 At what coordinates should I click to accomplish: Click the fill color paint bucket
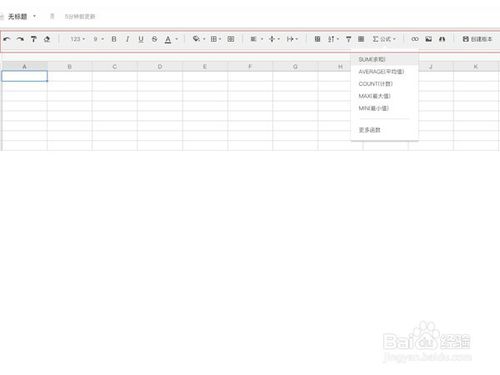tap(196, 39)
